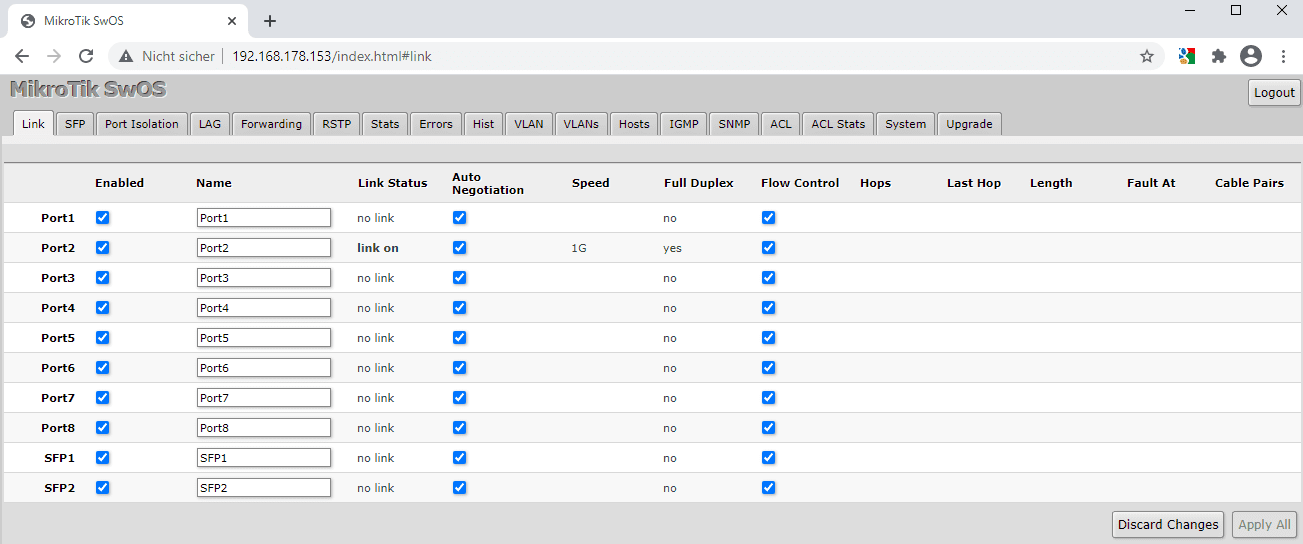The height and width of the screenshot is (544, 1303).
Task: Click the 'Nicht sicher' security warning icon
Action: (x=126, y=57)
